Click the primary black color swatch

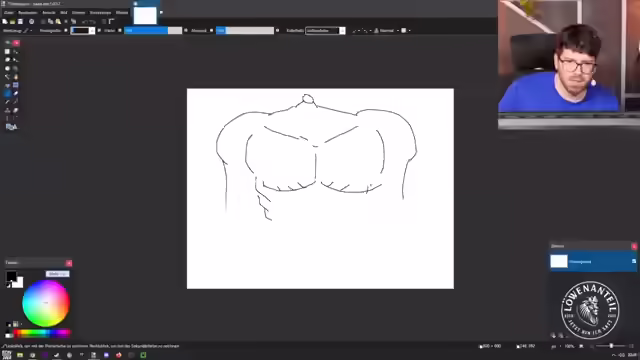pos(11,276)
